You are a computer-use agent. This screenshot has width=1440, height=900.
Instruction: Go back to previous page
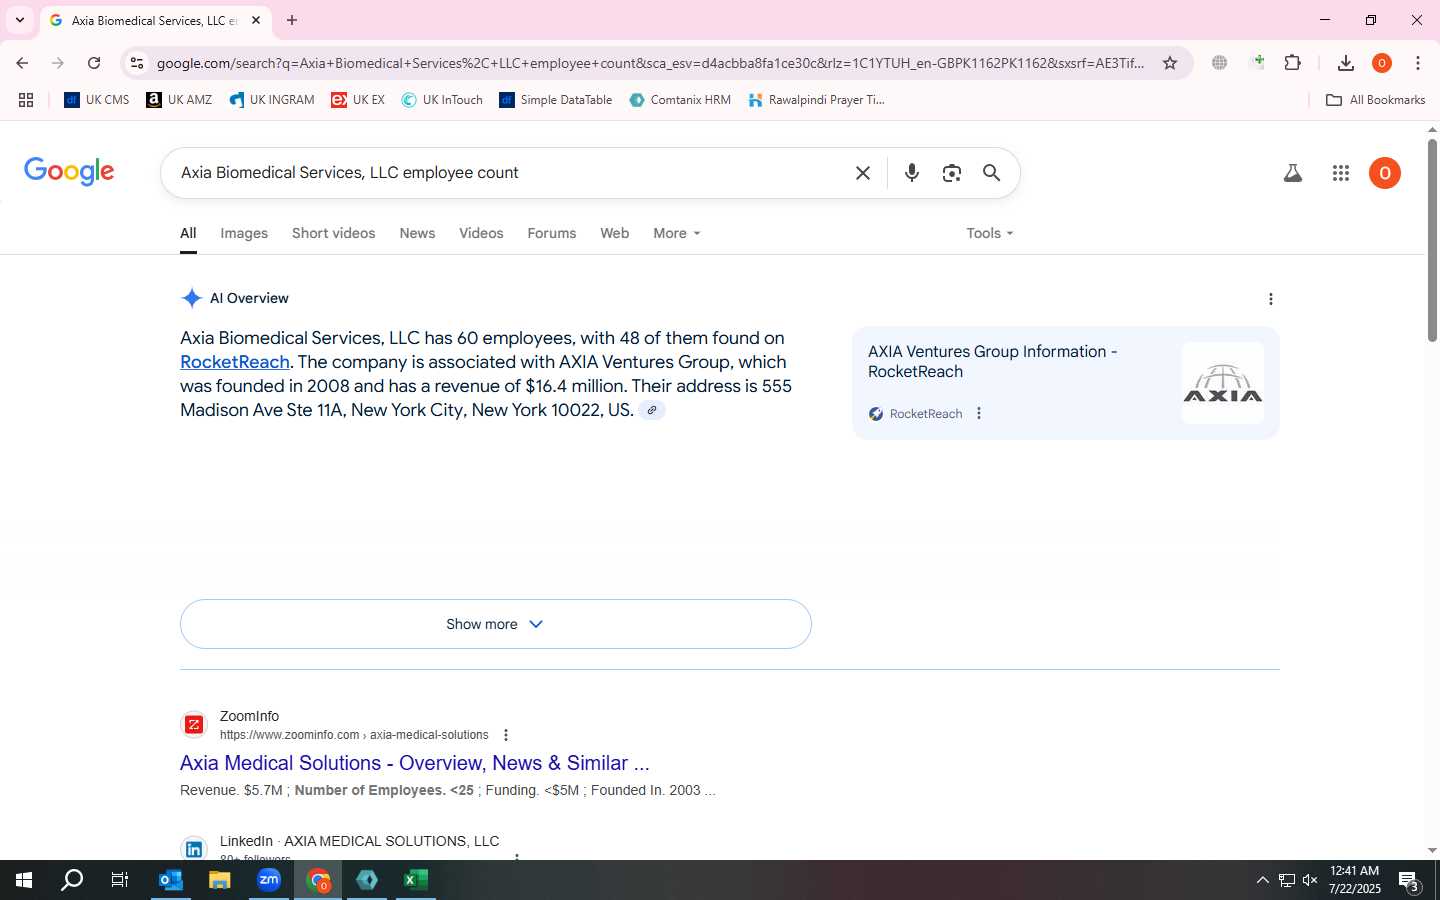coord(22,63)
